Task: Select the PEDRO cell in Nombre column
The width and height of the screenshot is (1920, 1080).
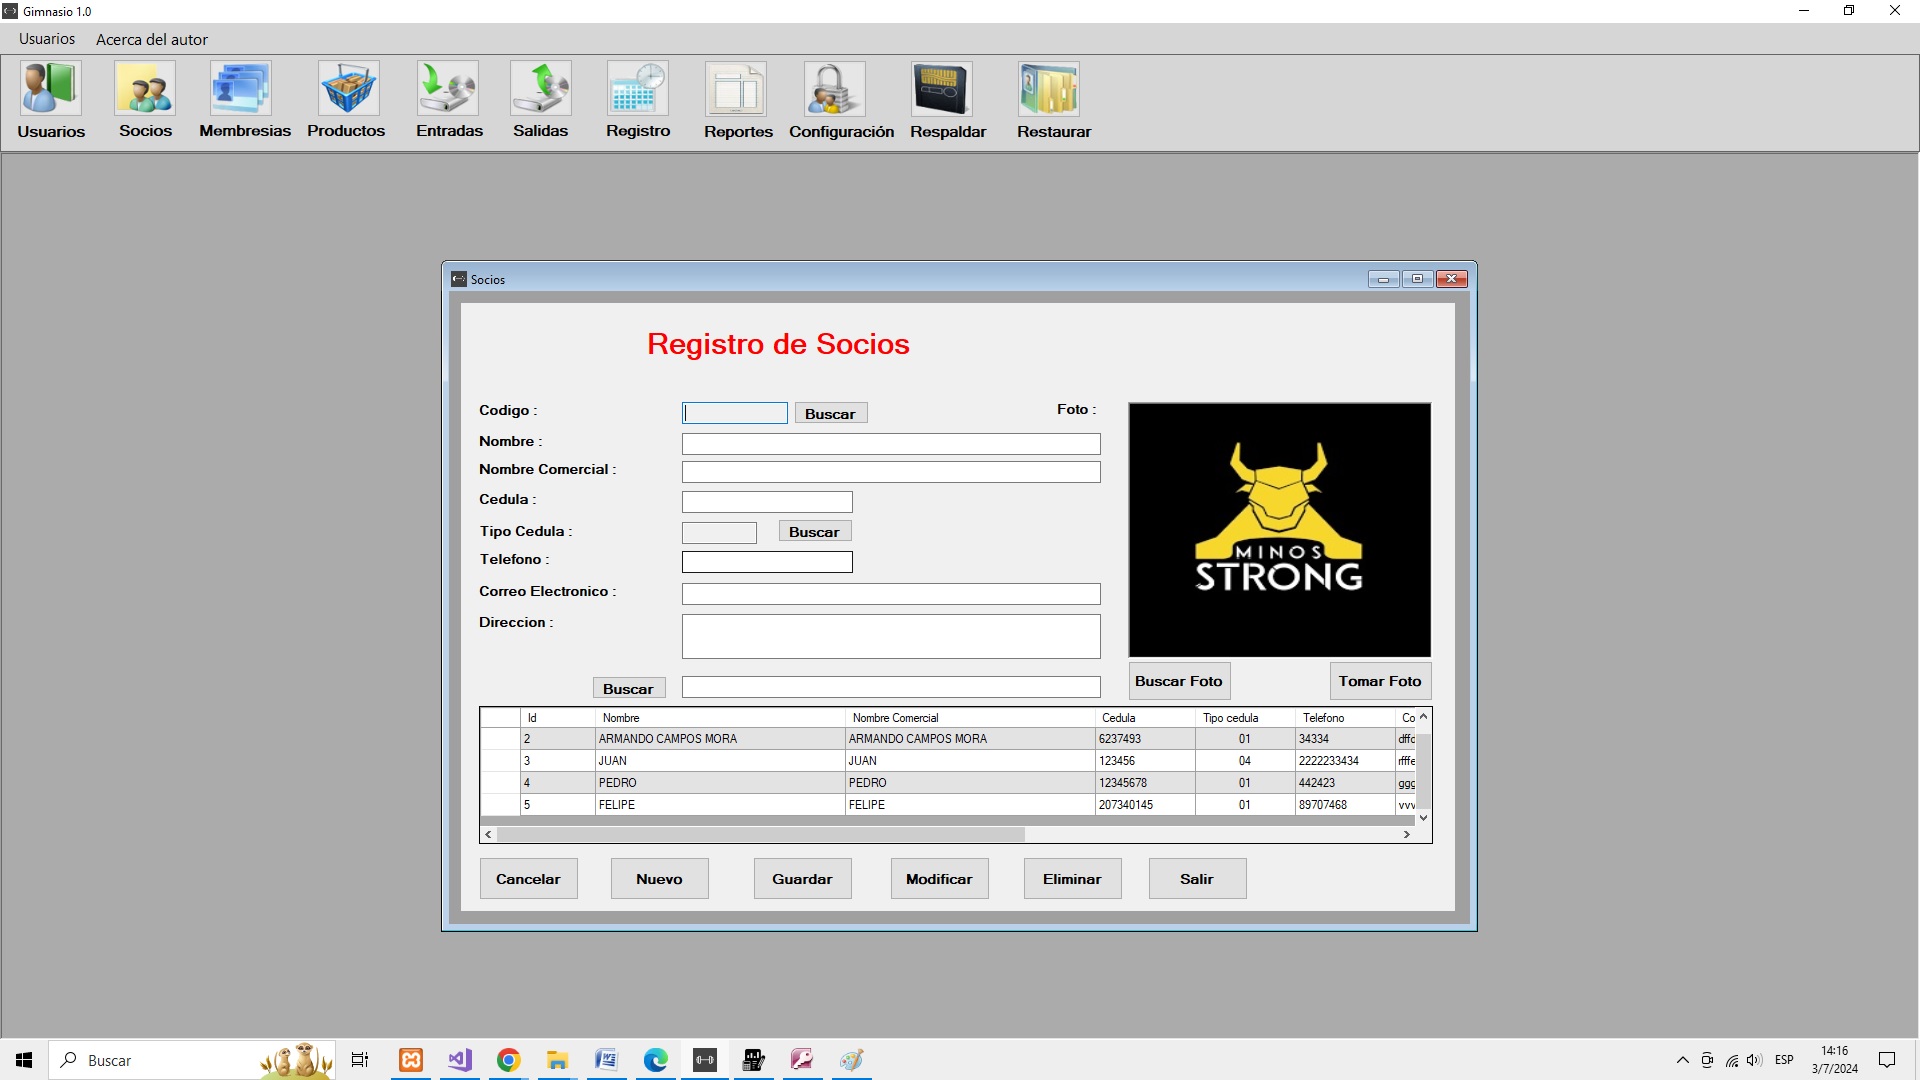Action: [x=720, y=783]
